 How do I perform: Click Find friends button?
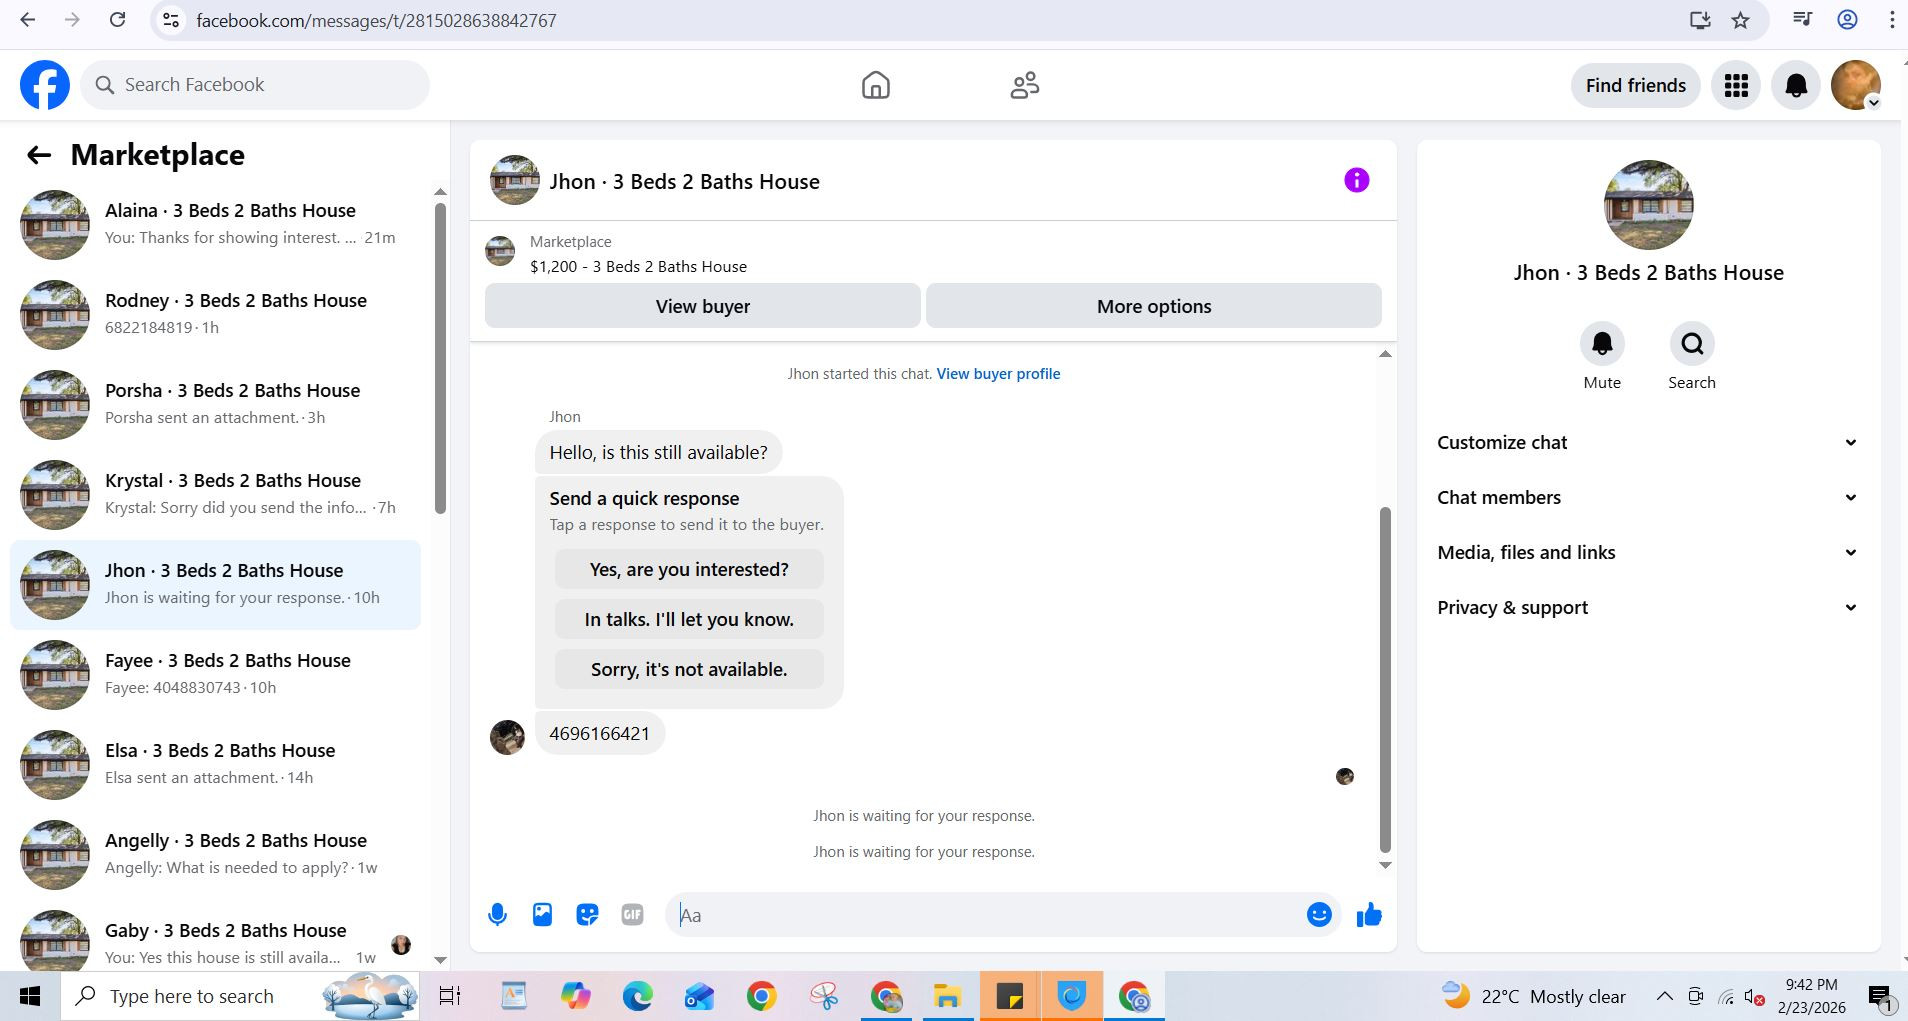pos(1636,85)
